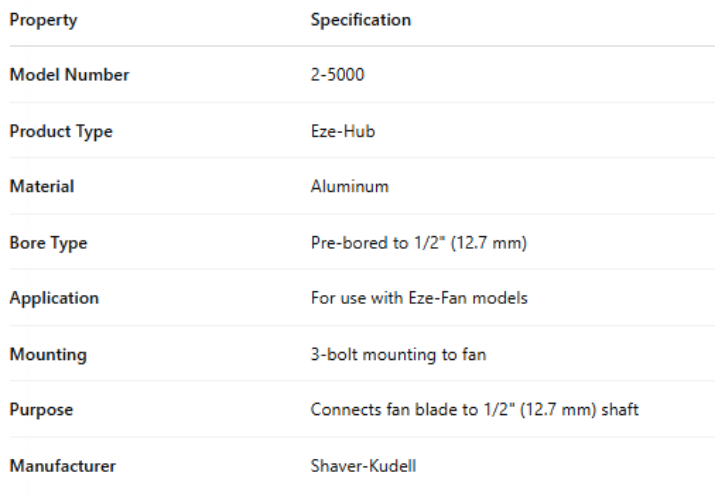Screen dimensions: 715x500
Task: Click the '3-bolt mounting to fan' value
Action: pos(398,354)
